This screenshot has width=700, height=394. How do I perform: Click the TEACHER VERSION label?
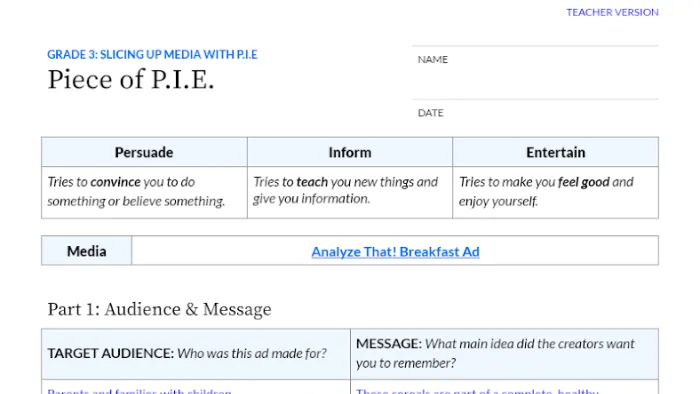(612, 12)
